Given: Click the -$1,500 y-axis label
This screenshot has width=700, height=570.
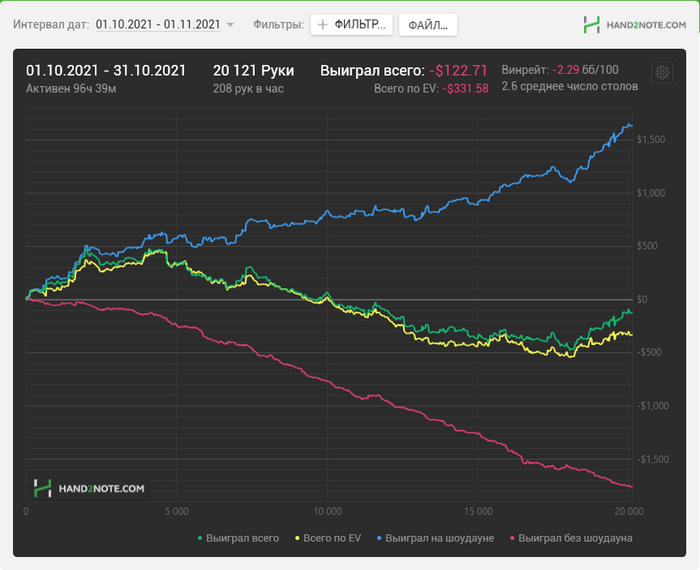Looking at the screenshot, I should [x=653, y=459].
